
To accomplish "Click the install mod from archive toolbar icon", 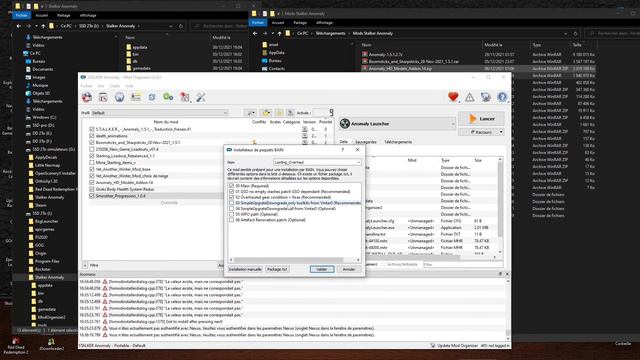I will [x=103, y=97].
